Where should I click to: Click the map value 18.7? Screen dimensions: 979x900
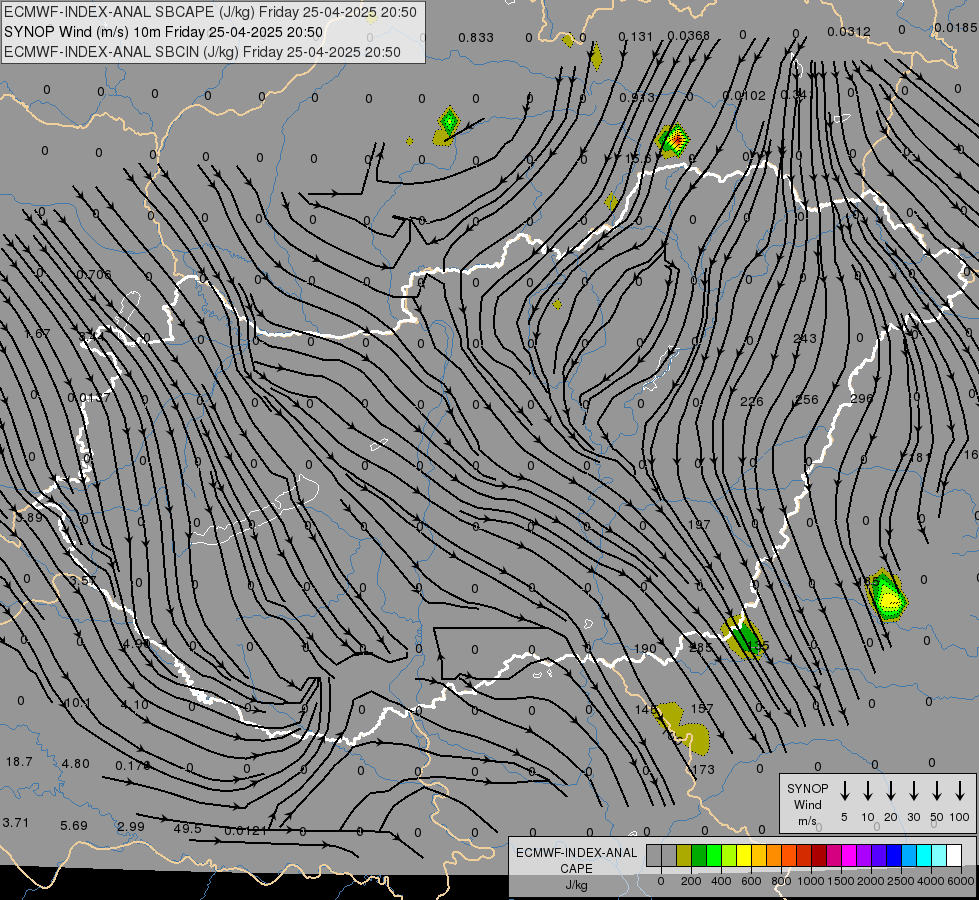click(19, 761)
